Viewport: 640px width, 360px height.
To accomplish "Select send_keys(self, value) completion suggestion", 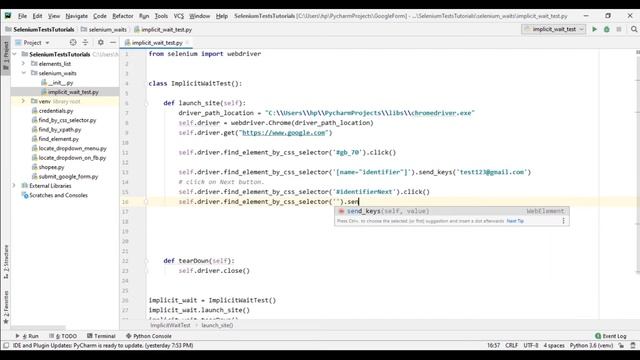I will coord(451,211).
